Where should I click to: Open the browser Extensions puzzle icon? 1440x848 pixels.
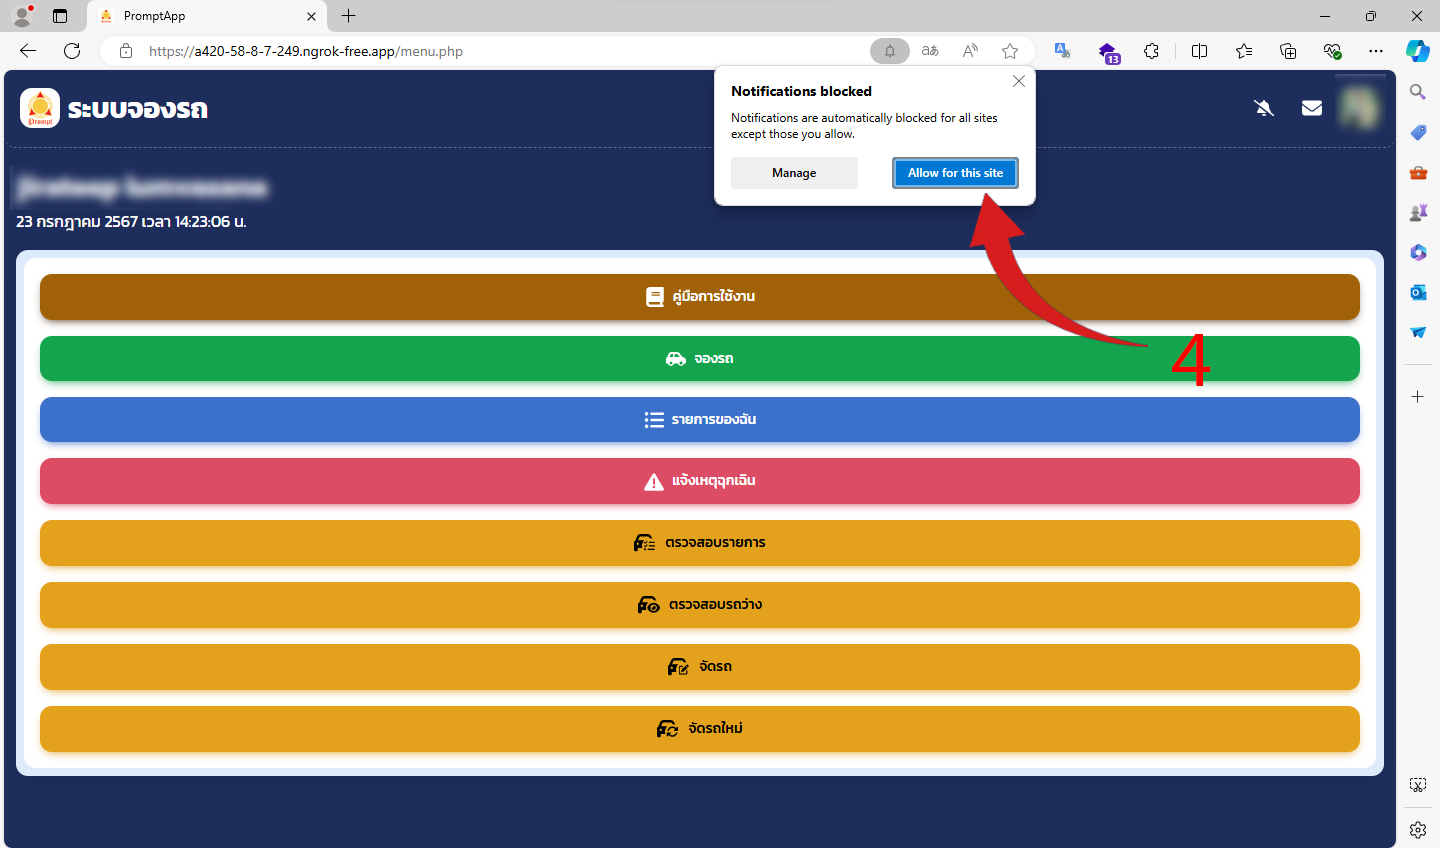click(x=1151, y=51)
